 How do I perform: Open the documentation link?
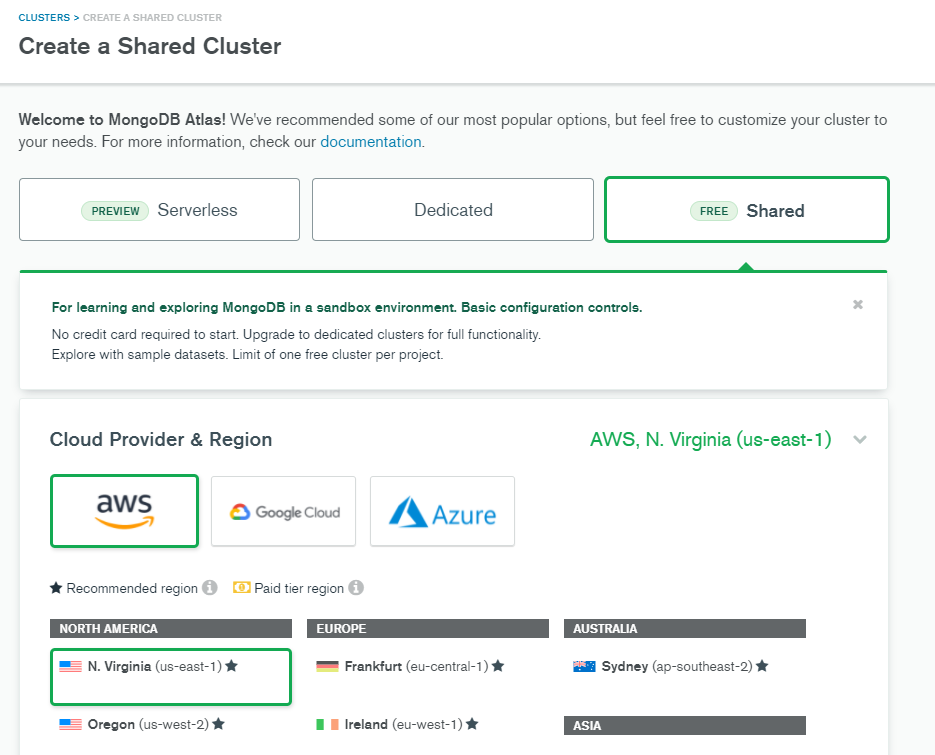tap(371, 142)
